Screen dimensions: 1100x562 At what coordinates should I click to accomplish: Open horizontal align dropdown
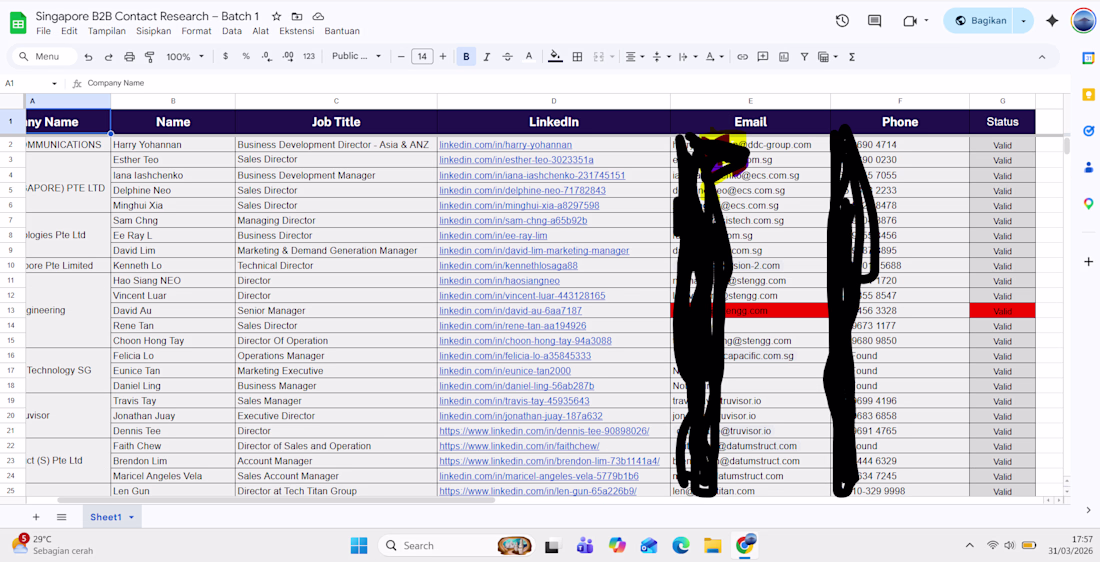[634, 57]
